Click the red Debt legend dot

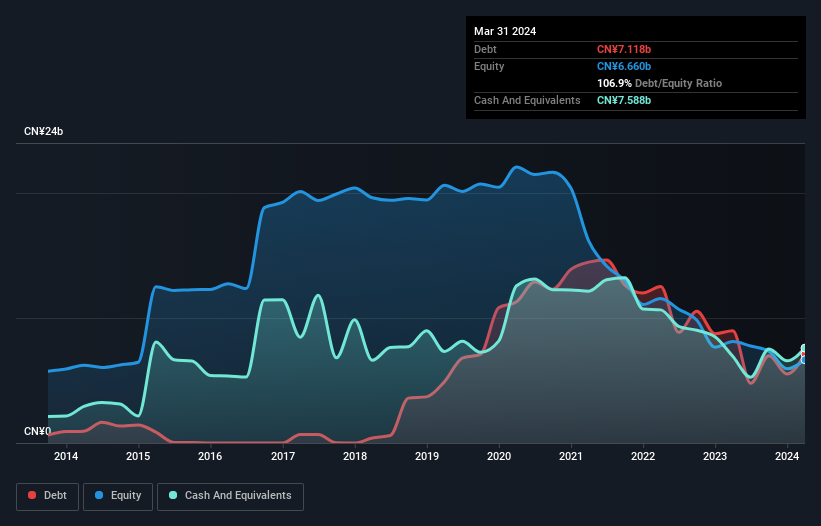click(x=32, y=495)
